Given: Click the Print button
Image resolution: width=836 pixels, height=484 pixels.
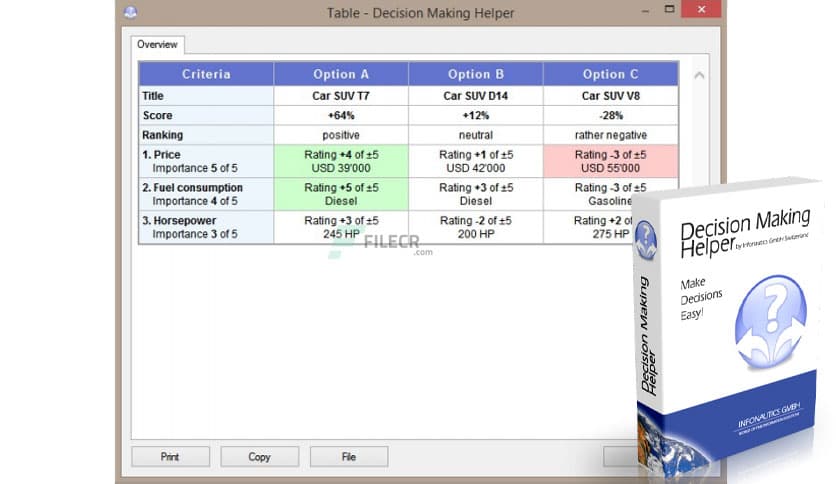Looking at the screenshot, I should 170,457.
